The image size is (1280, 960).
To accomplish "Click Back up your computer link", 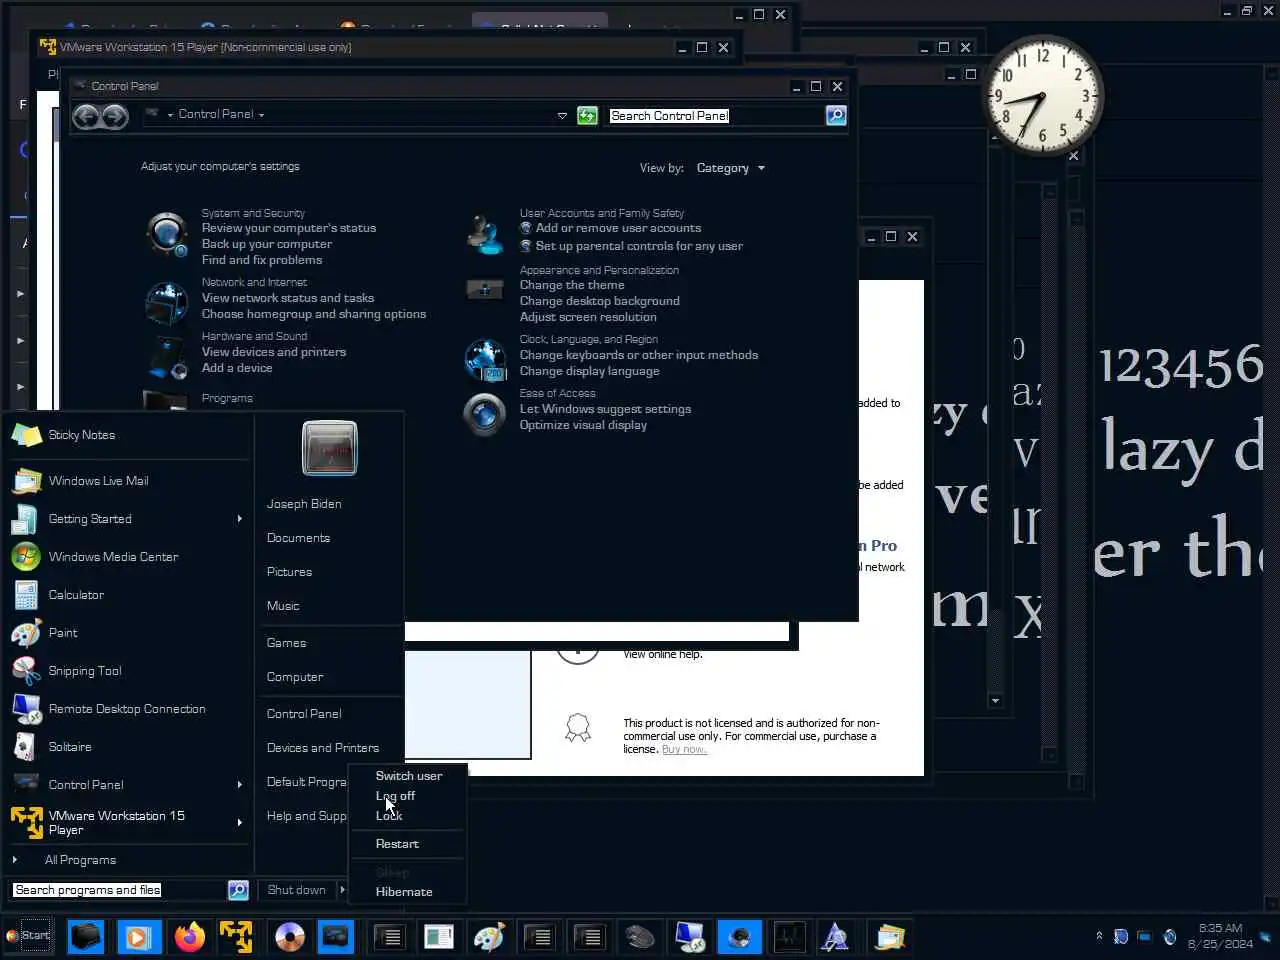I will tap(267, 244).
